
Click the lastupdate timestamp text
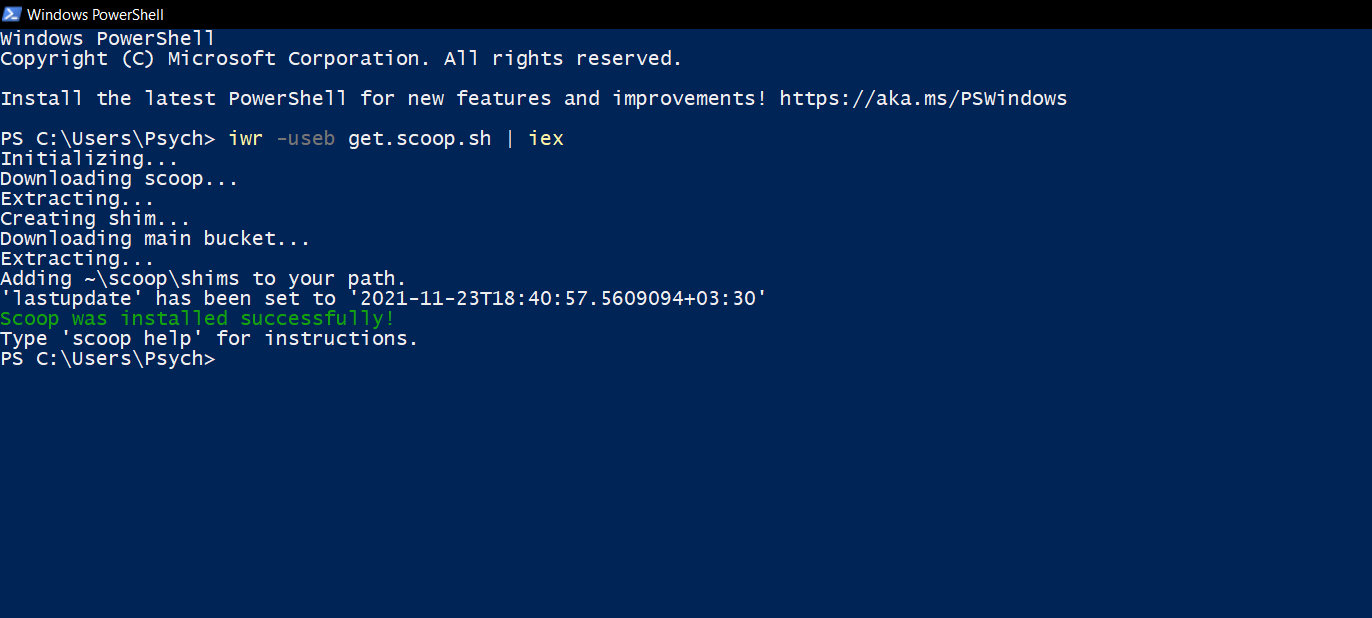pos(570,298)
